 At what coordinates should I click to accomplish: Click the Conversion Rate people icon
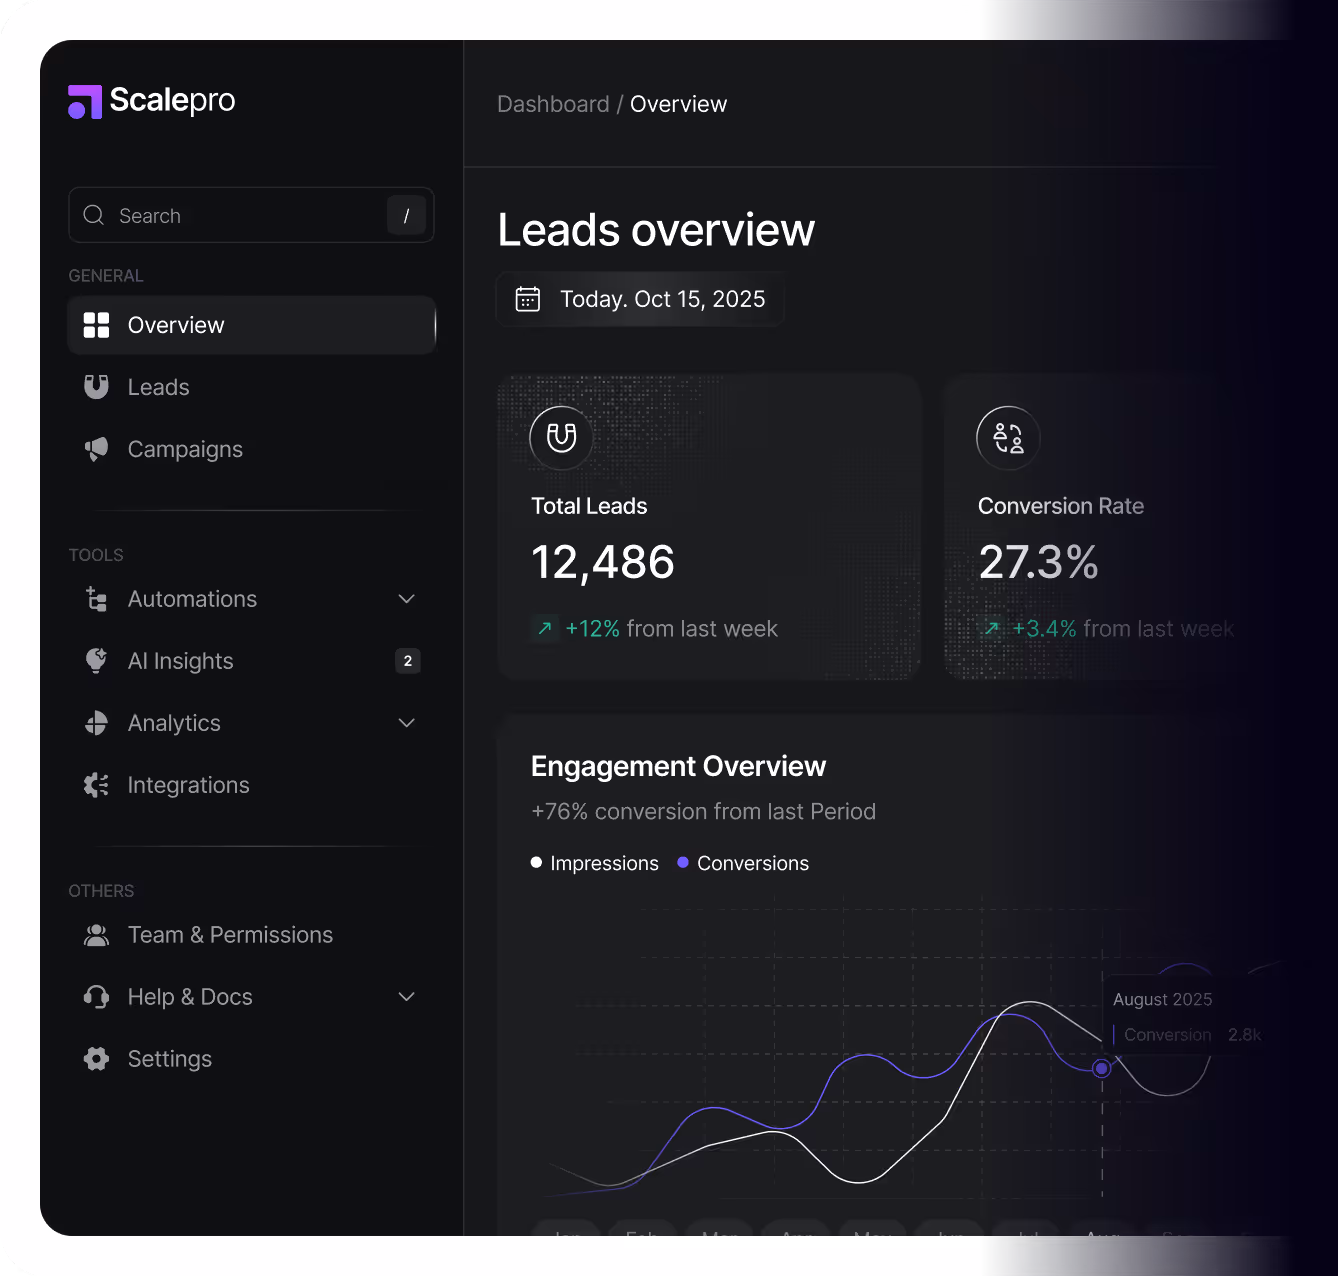(1008, 438)
